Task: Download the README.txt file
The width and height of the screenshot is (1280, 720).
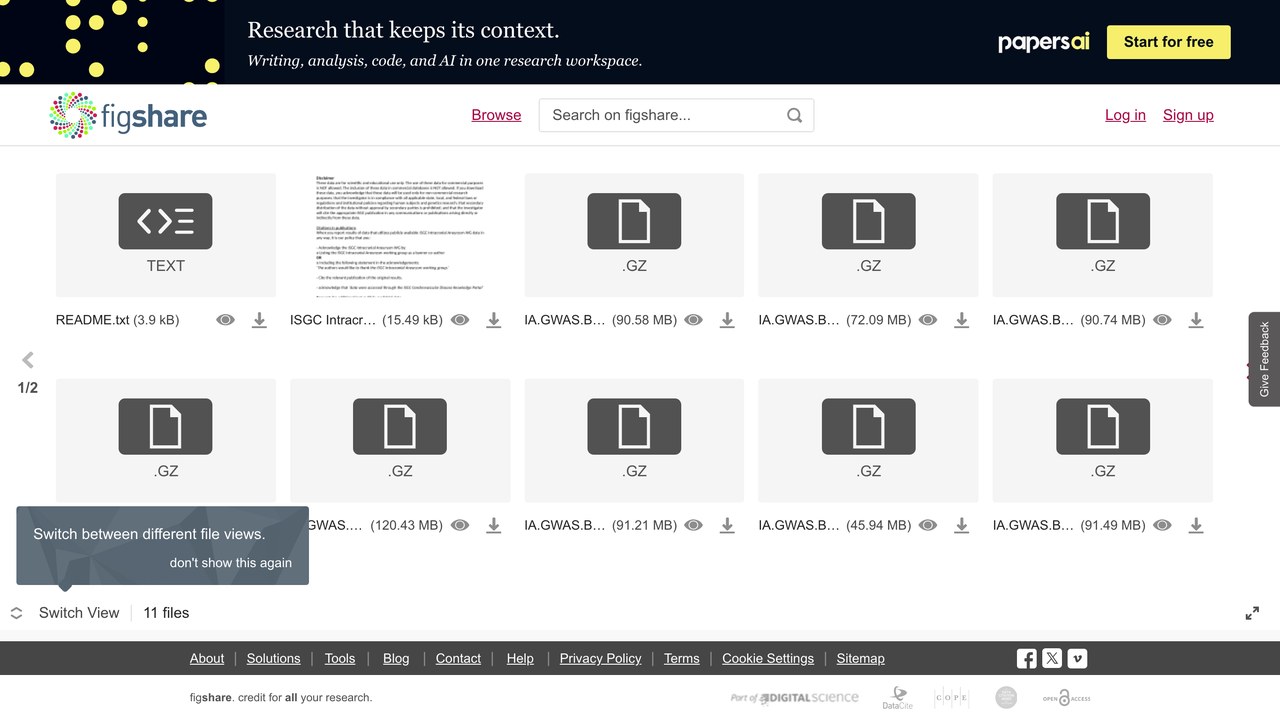Action: click(x=259, y=320)
